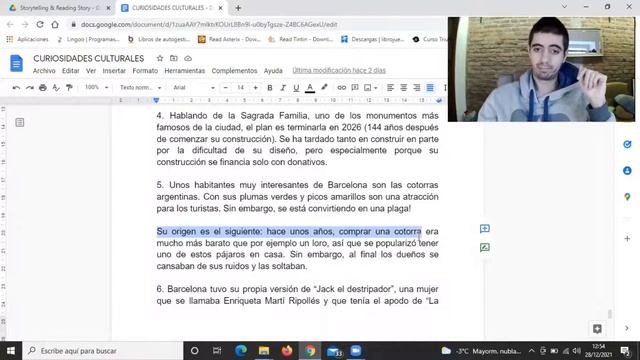
Task: Open a new browser tab
Action: (238, 8)
